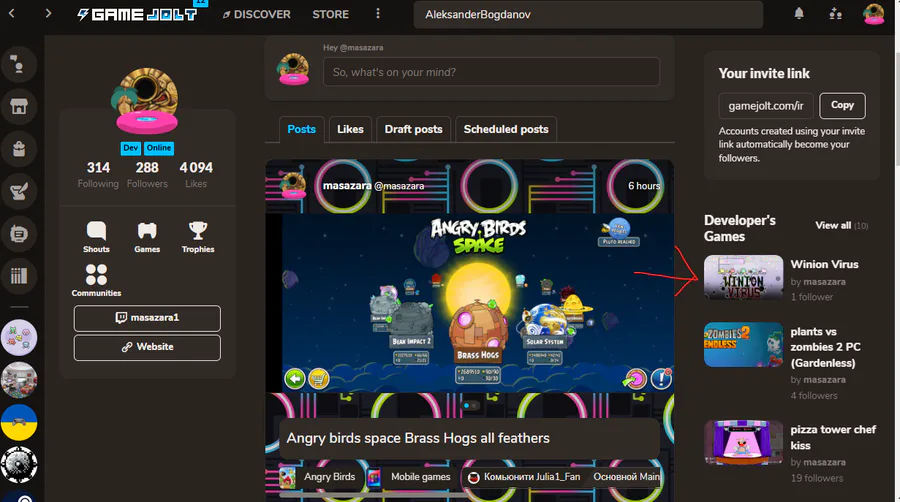
Task: Click the "So, what's on your mind?" post field
Action: 491,72
